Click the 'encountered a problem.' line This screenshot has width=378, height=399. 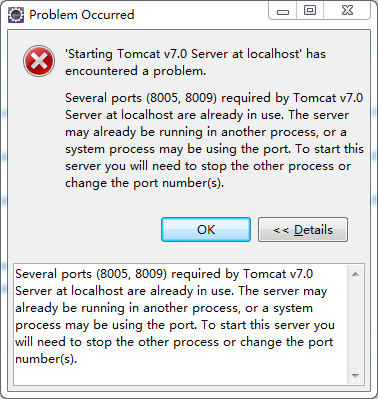point(135,71)
